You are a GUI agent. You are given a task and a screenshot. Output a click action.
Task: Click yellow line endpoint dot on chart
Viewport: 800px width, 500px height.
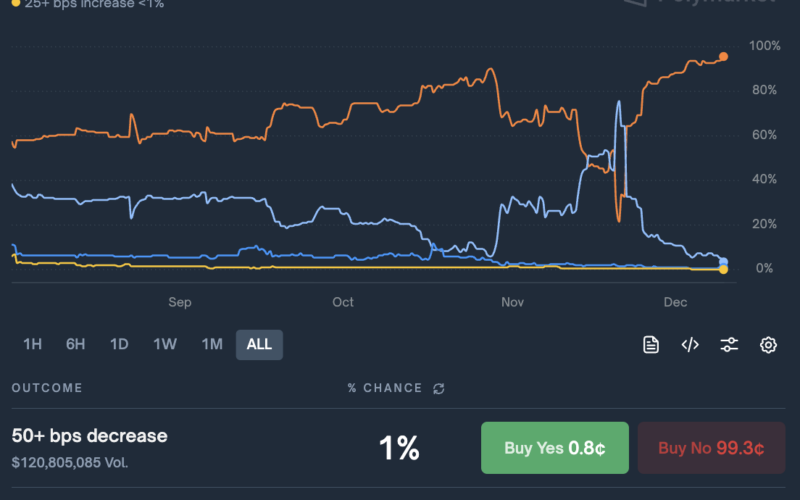(x=723, y=270)
